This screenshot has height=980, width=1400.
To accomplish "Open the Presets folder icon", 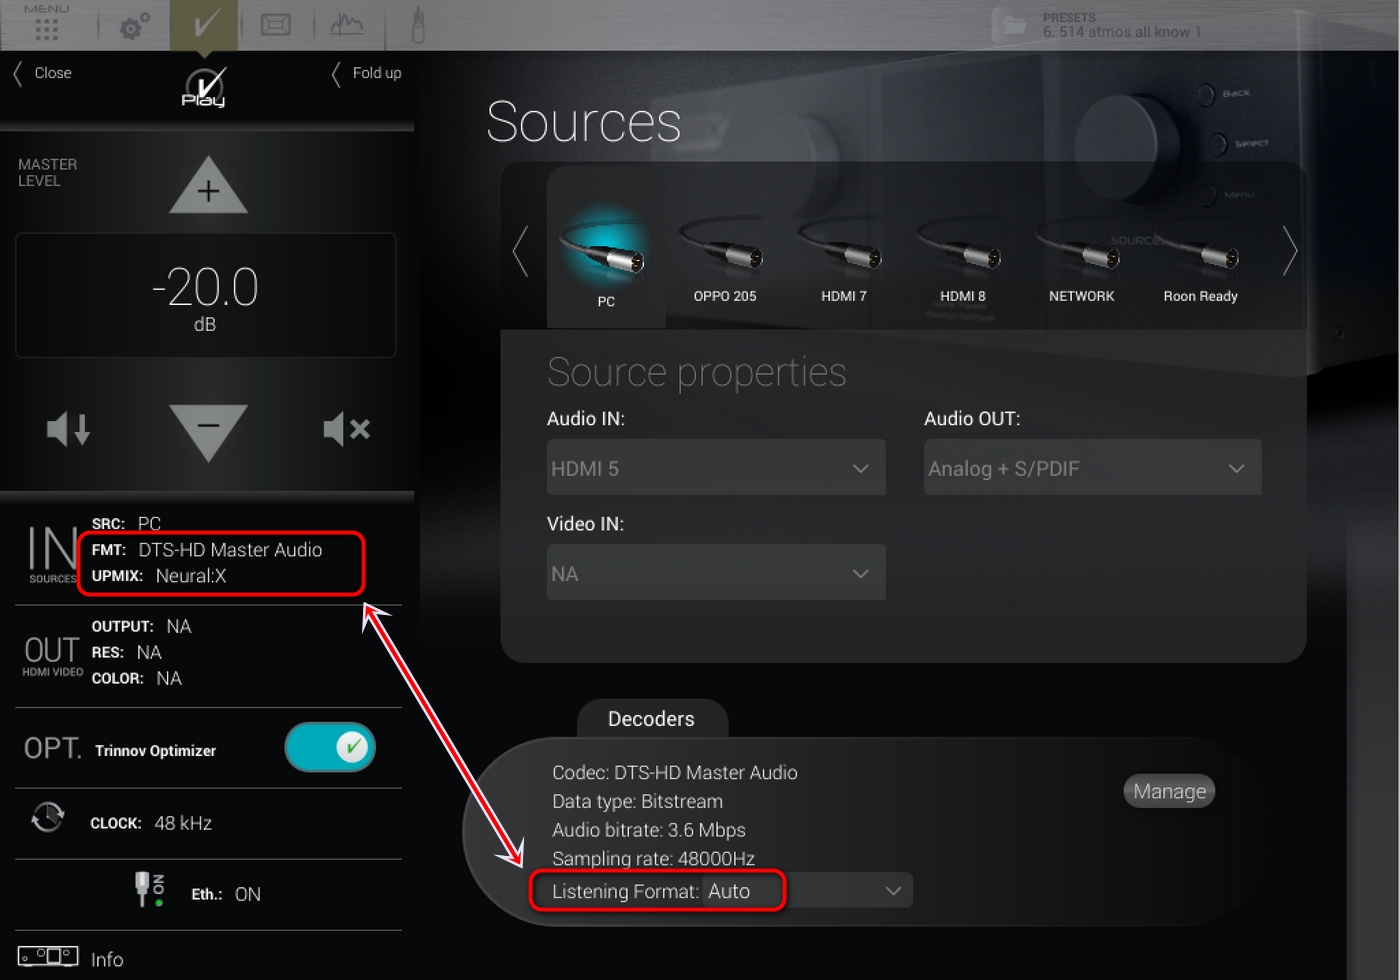I will [1015, 26].
